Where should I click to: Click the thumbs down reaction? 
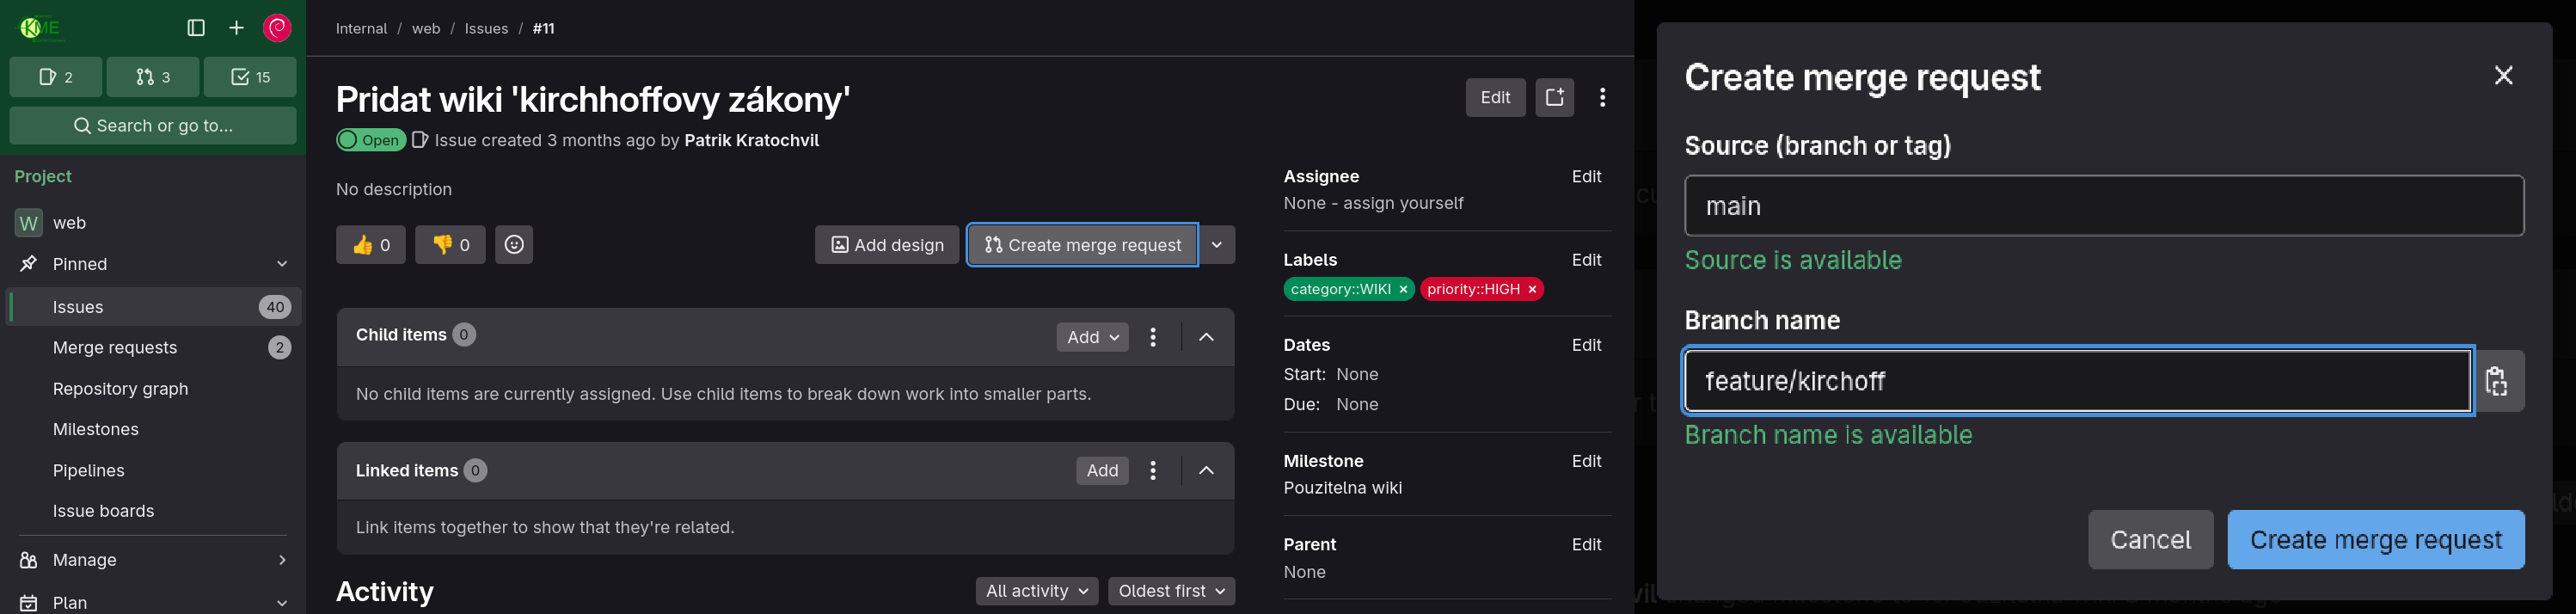click(450, 245)
